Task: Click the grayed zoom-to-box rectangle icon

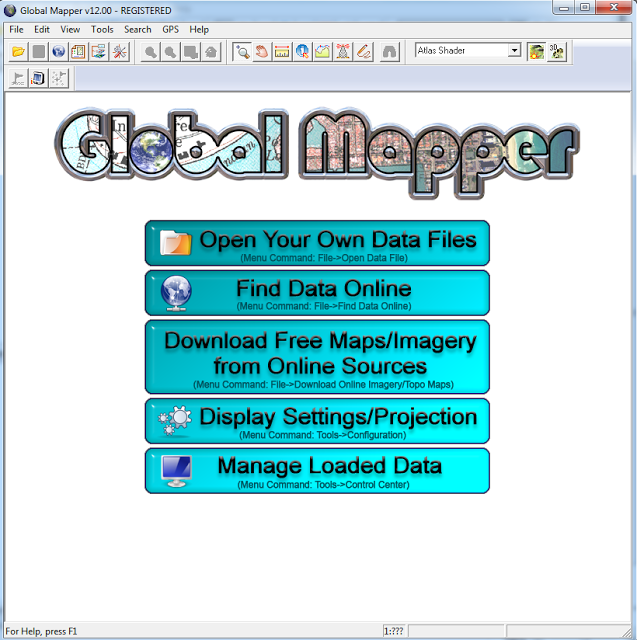Action: pos(191,52)
